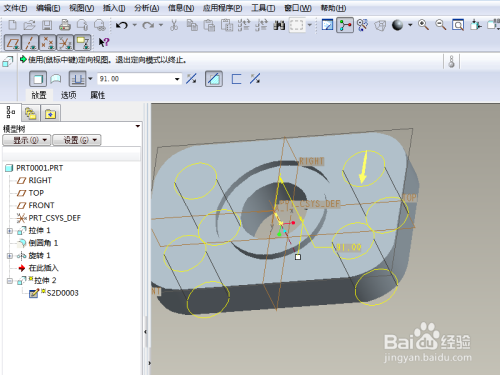The width and height of the screenshot is (500, 375).
Task: Collapse navigator panel with side arrow
Action: tap(145, 332)
